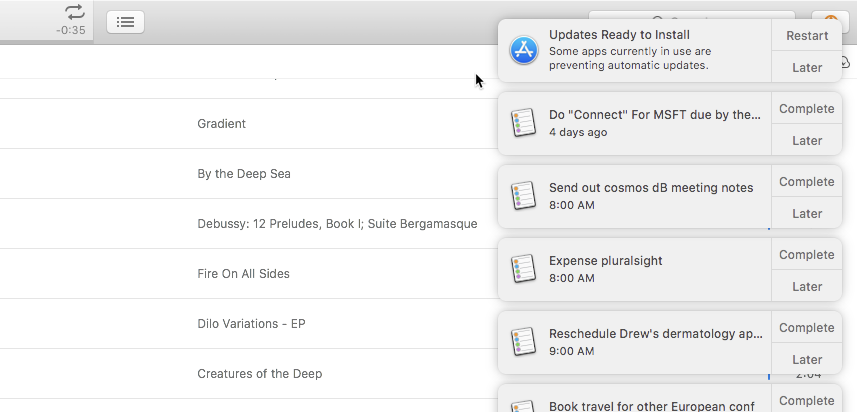The image size is (857, 412).
Task: Postpone updates with the Later button
Action: [x=807, y=67]
